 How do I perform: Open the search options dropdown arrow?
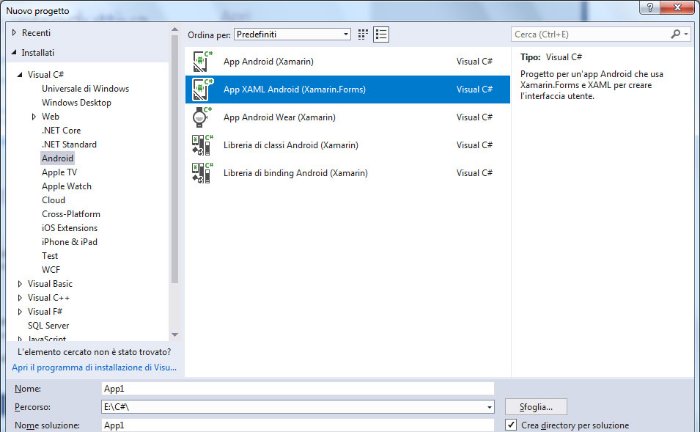click(686, 34)
